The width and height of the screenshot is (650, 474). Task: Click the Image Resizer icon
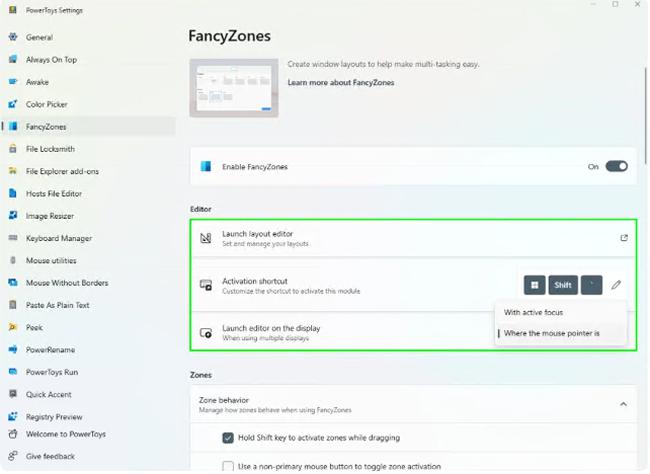[13, 216]
